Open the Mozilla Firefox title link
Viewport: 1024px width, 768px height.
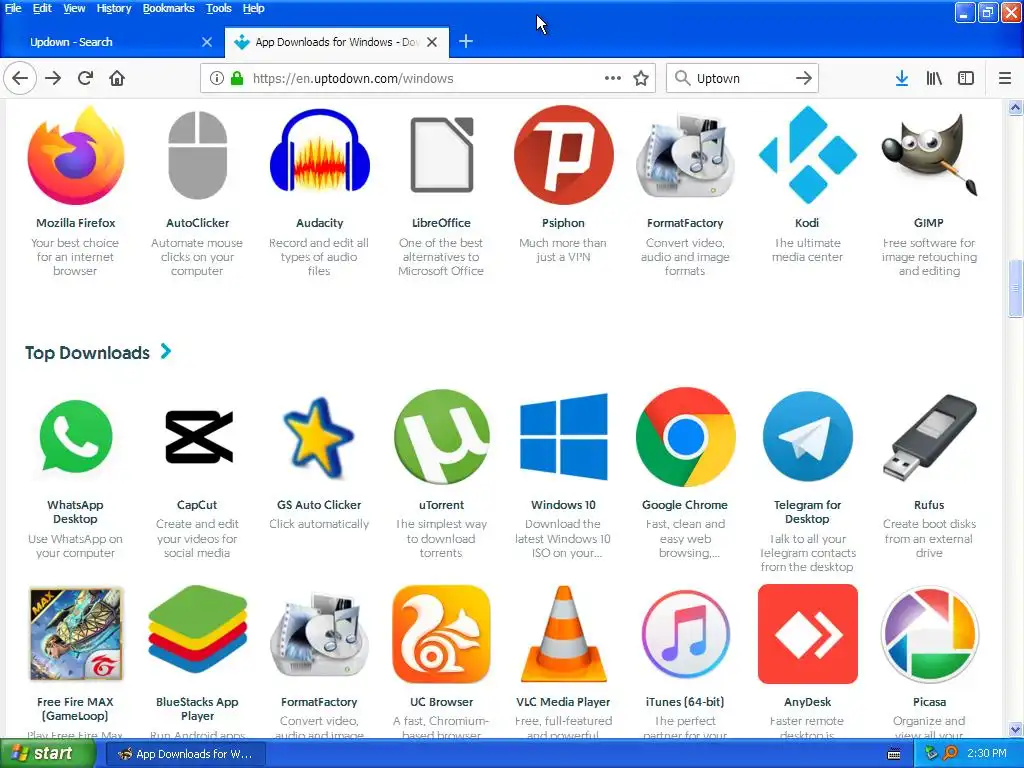76,223
